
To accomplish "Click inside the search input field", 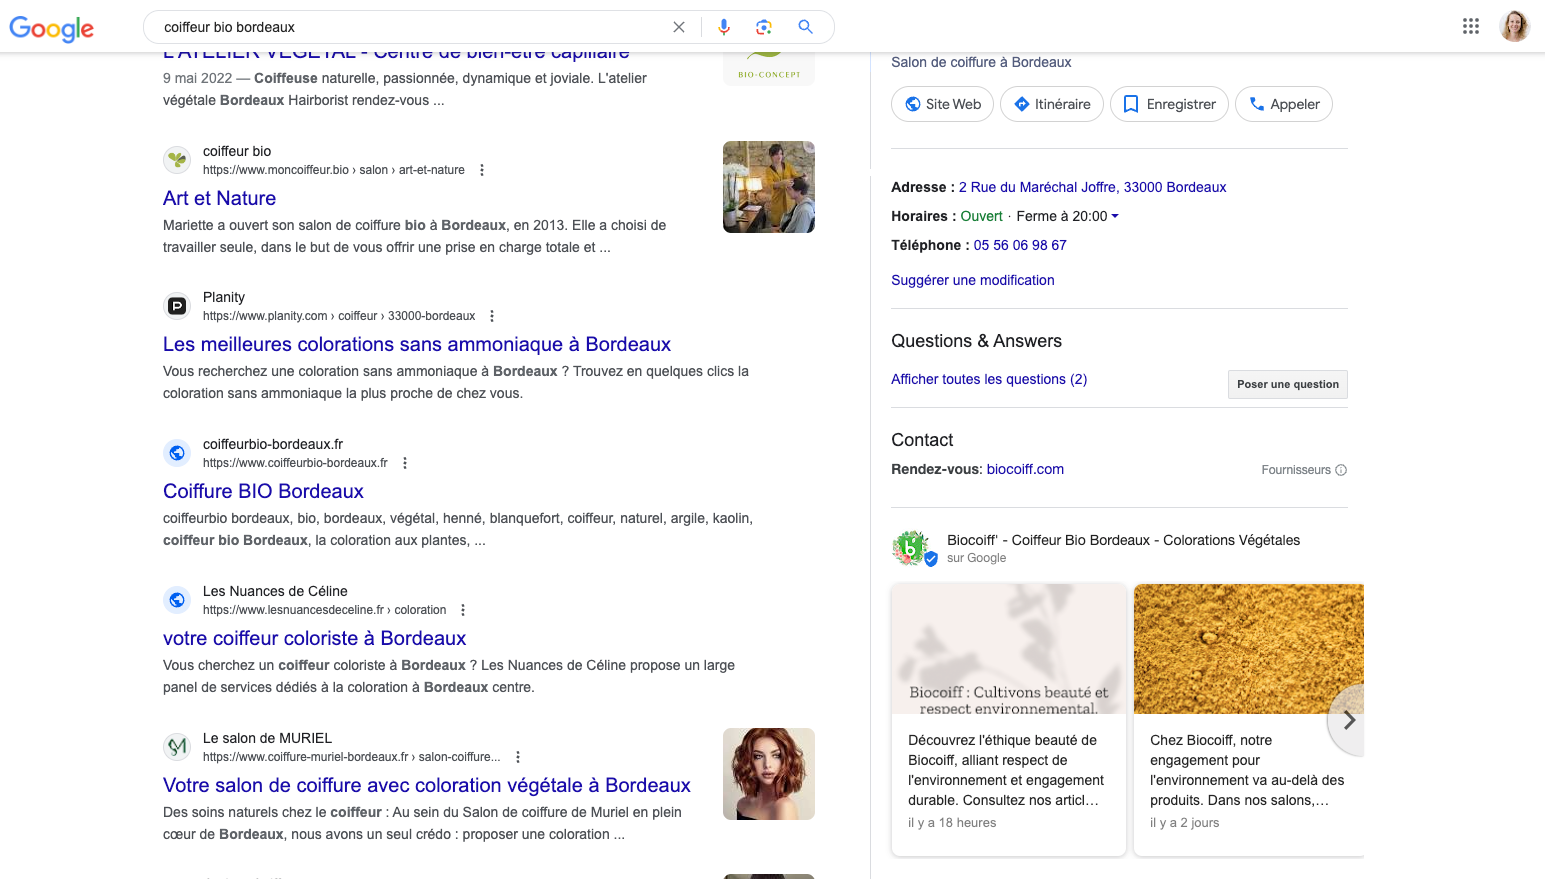I will coord(410,27).
